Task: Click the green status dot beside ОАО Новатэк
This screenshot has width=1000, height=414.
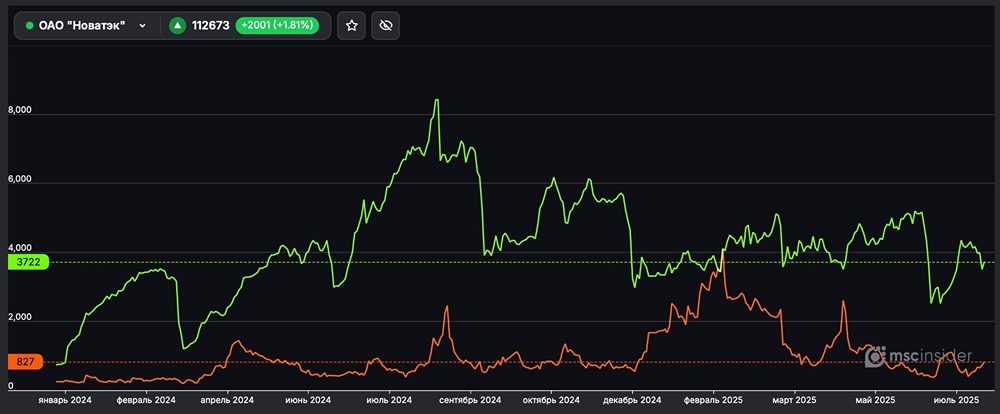Action: [29, 26]
